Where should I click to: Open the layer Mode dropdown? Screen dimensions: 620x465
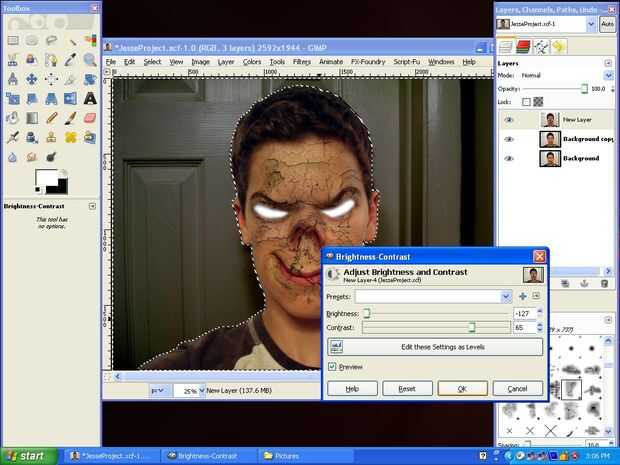(x=608, y=75)
